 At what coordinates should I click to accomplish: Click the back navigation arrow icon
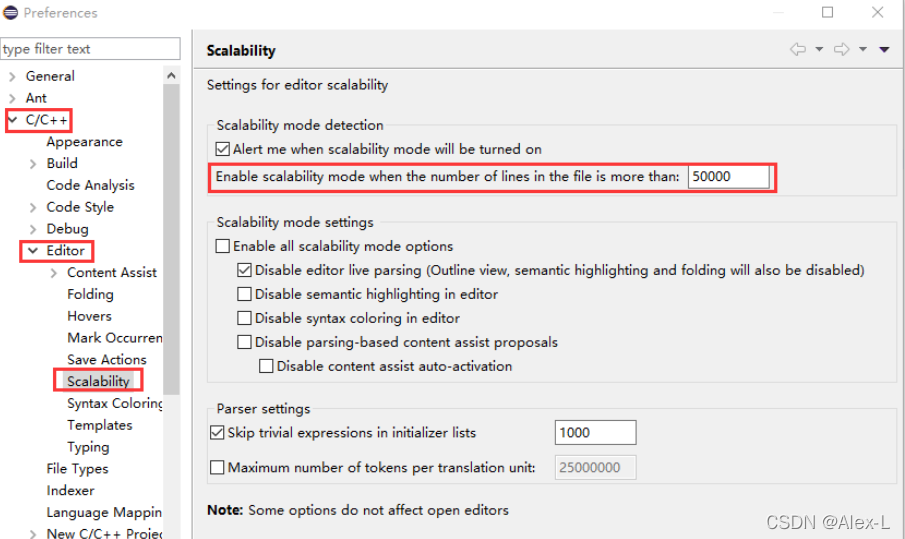(797, 49)
